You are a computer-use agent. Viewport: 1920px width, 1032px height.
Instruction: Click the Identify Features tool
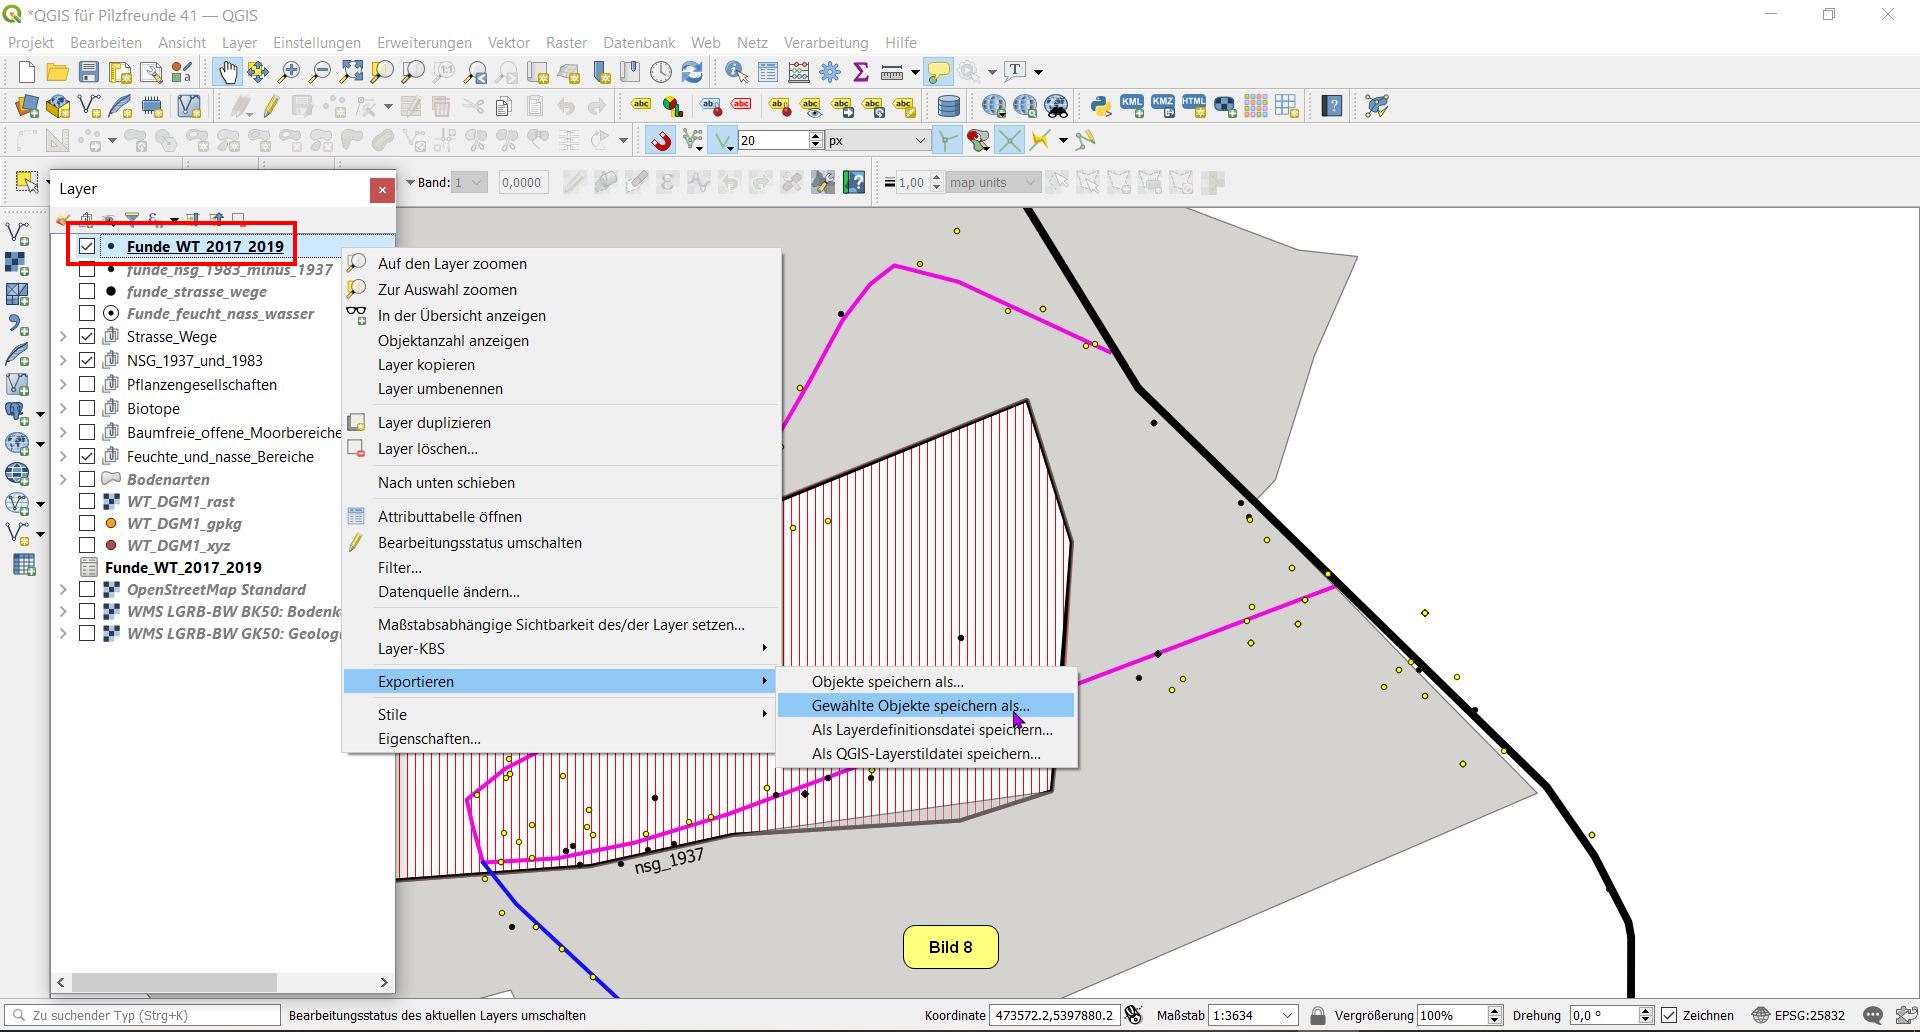coord(736,72)
